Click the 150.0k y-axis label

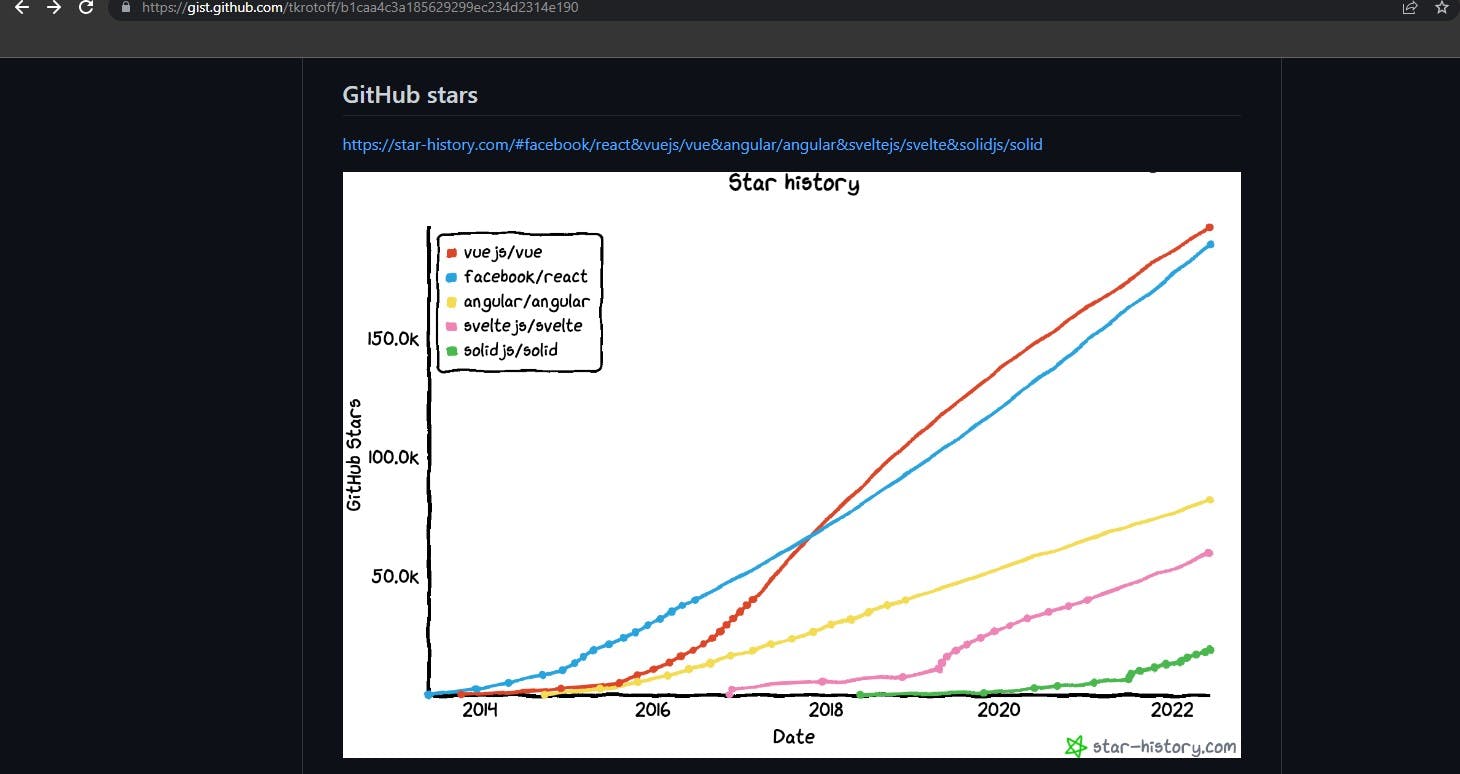coord(394,338)
